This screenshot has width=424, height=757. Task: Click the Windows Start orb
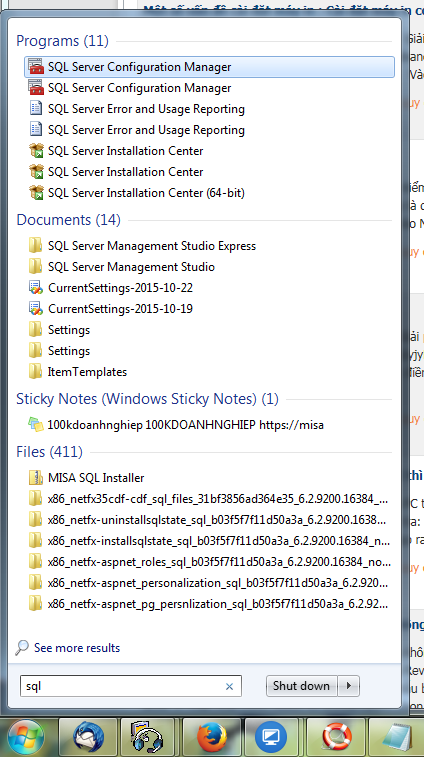[x=26, y=738]
